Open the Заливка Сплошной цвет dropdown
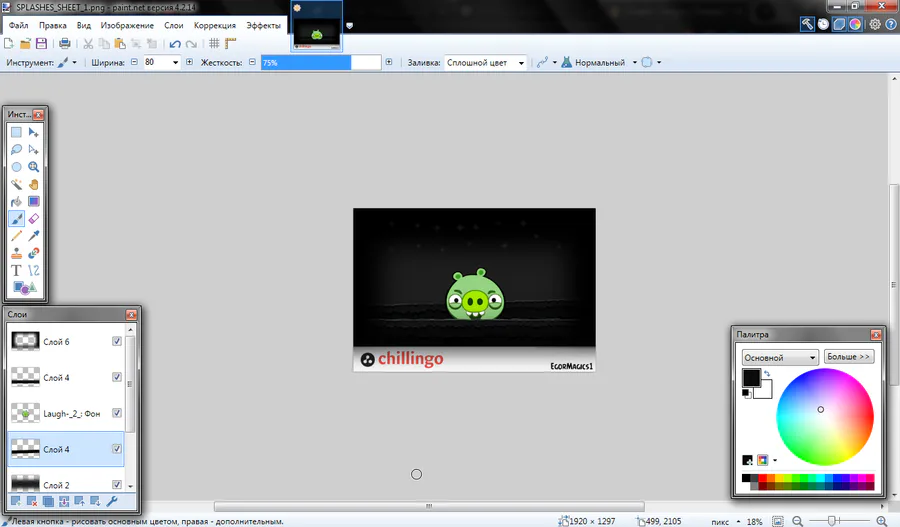900x527 pixels. pyautogui.click(x=485, y=63)
